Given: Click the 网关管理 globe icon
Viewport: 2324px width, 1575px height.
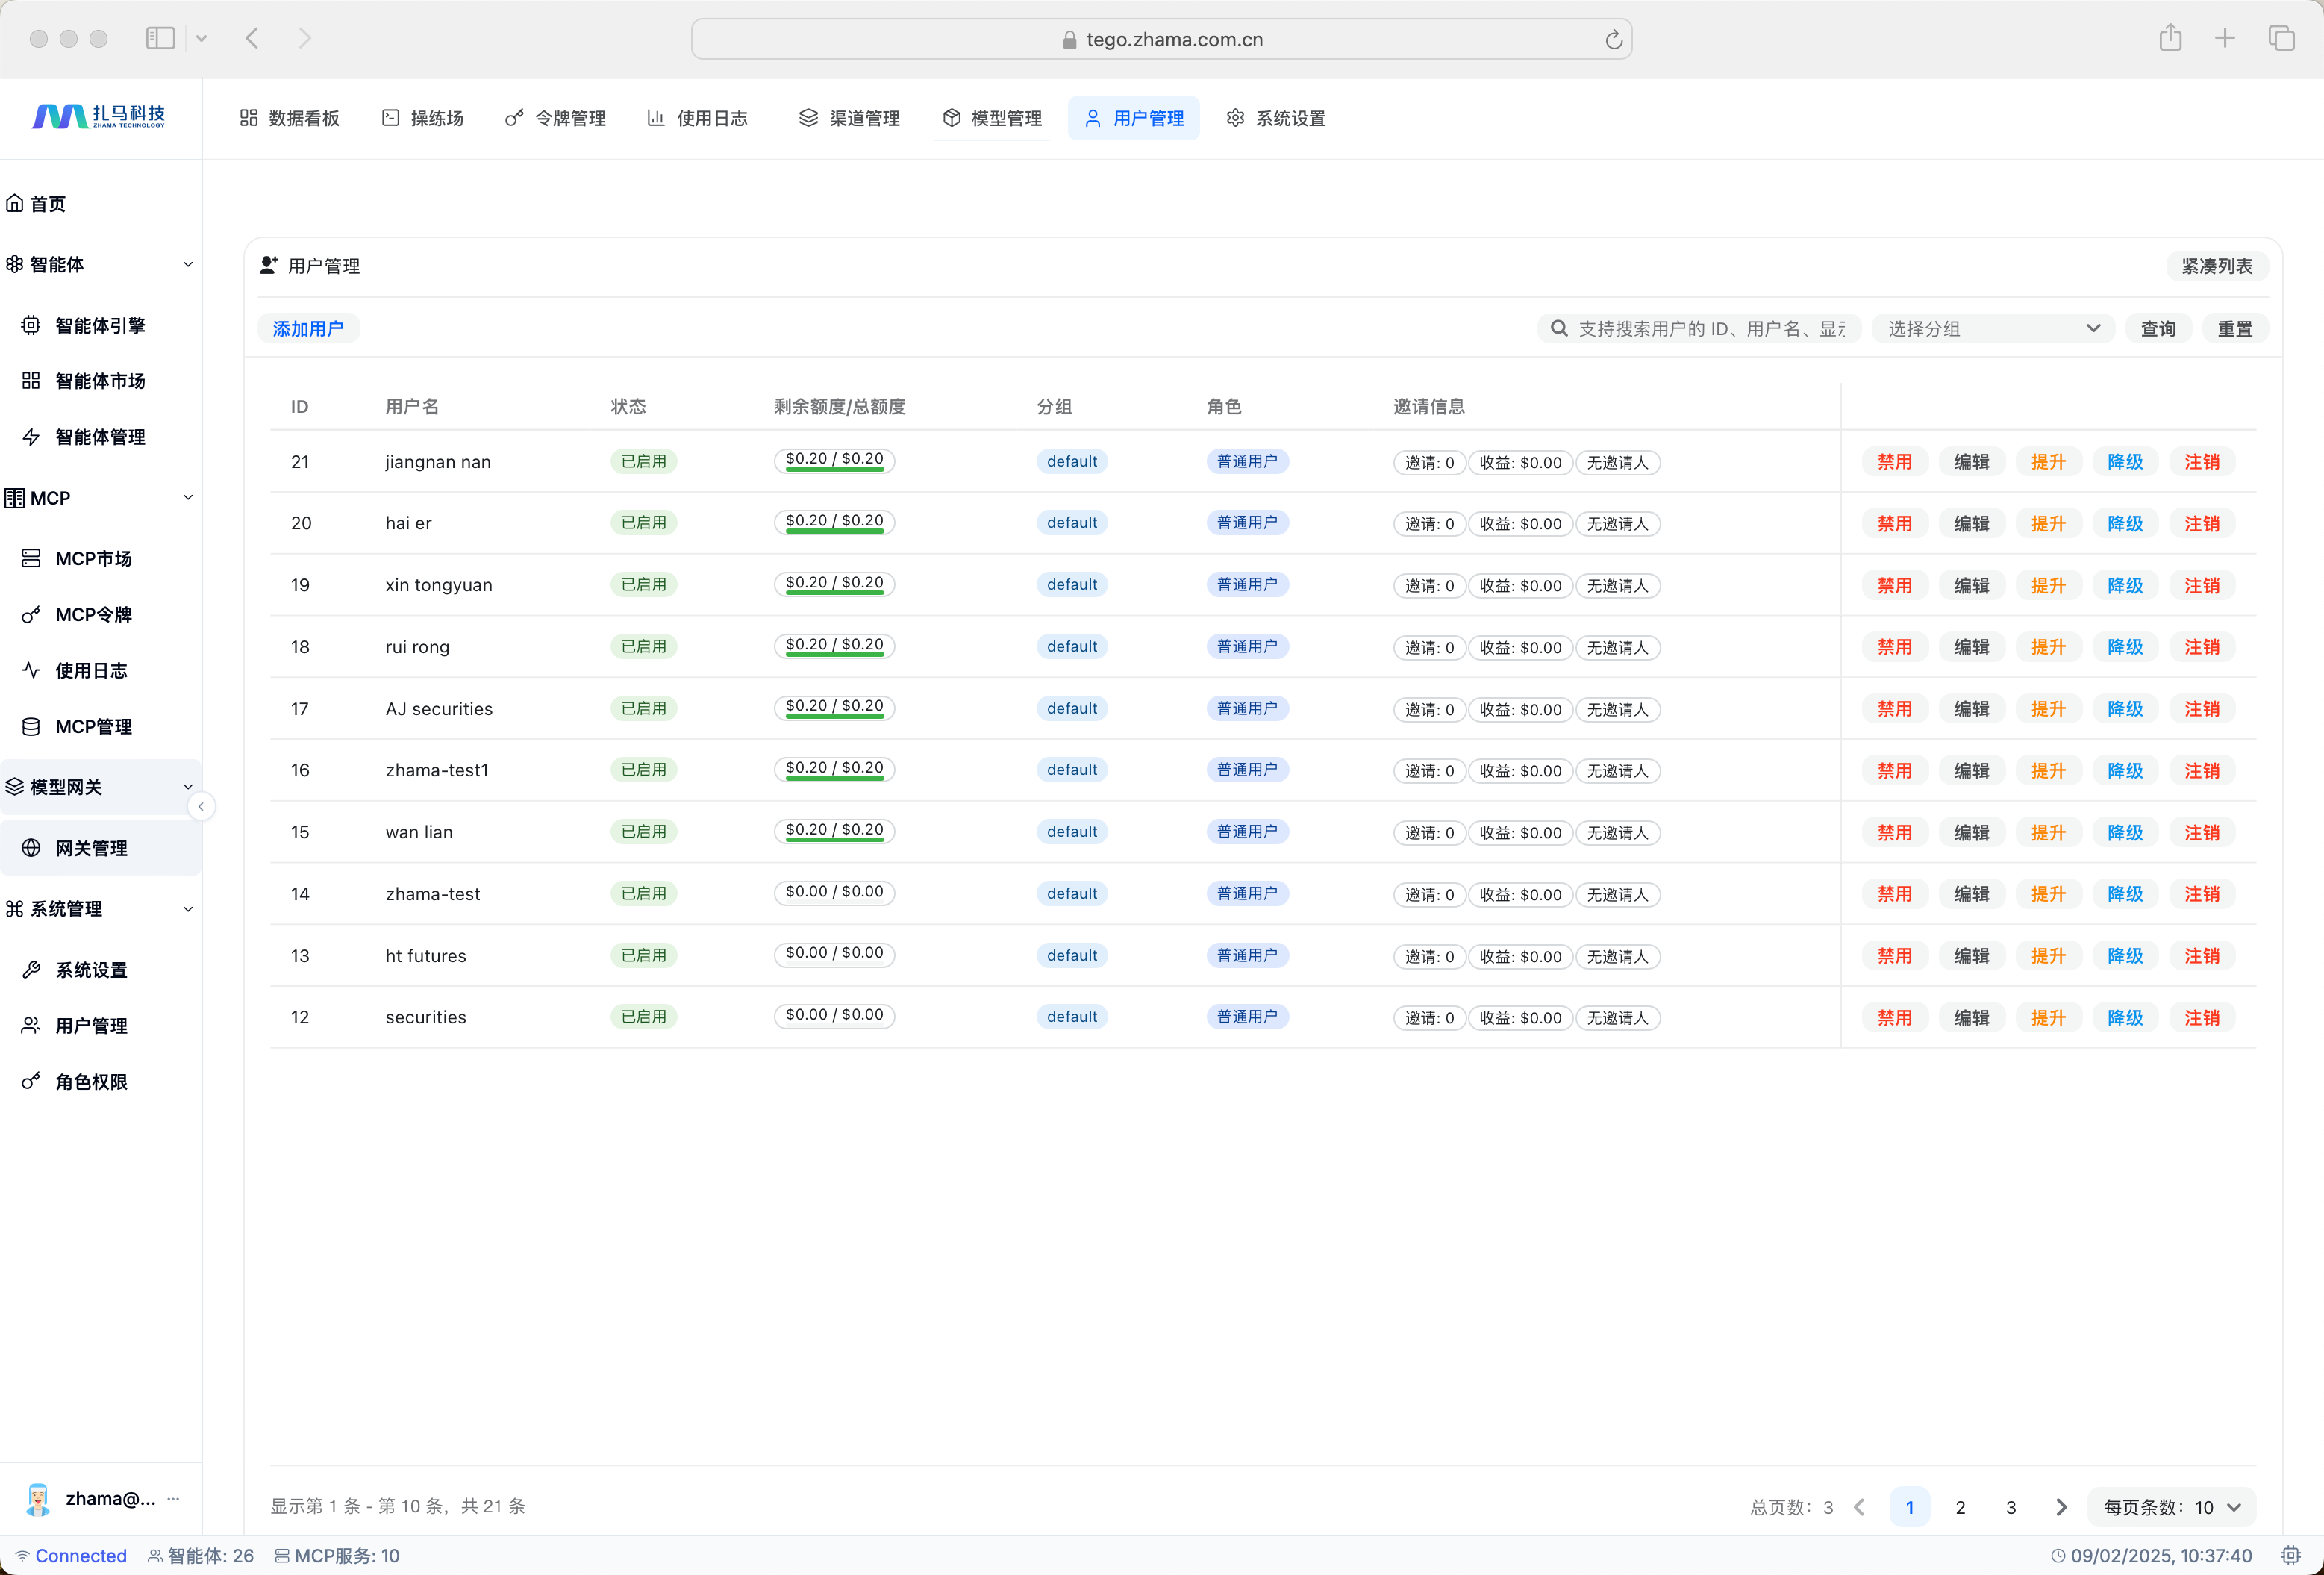Looking at the screenshot, I should point(31,848).
